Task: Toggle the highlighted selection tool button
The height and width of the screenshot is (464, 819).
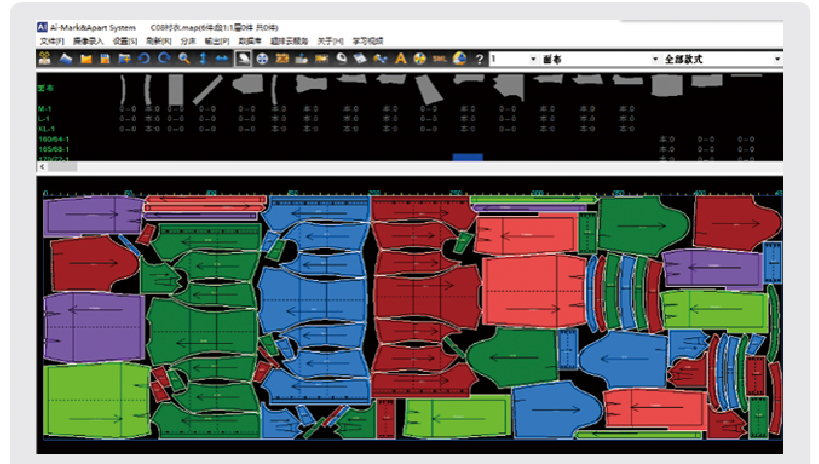Action: 243,59
